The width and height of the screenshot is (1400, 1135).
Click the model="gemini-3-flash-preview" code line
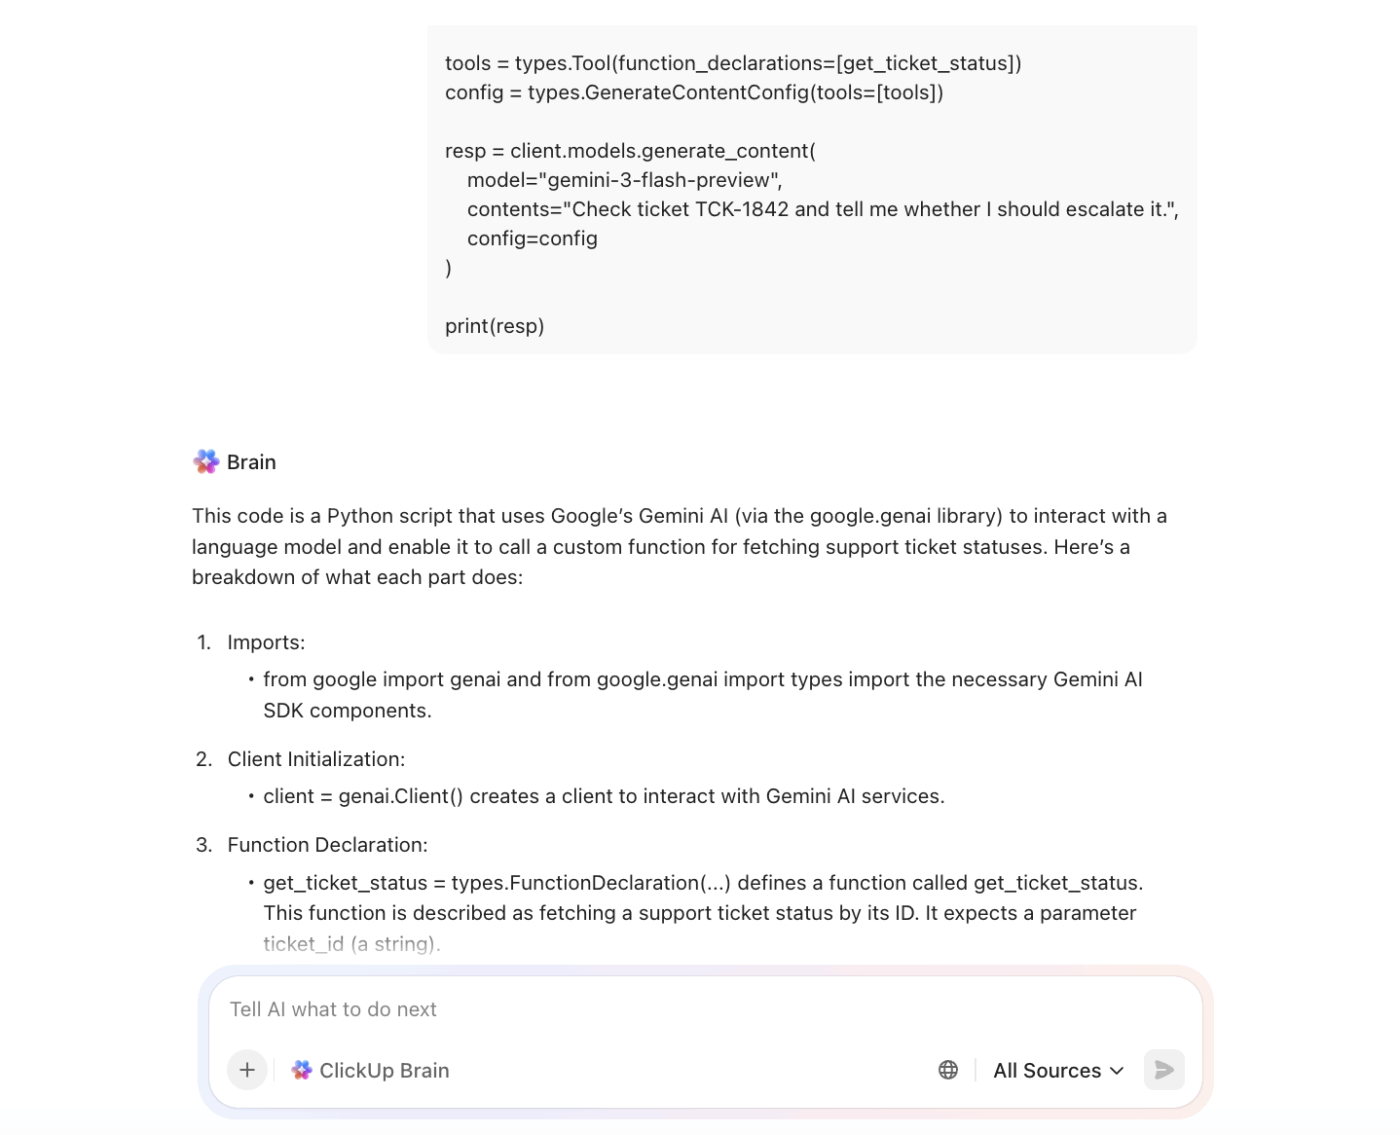click(x=624, y=180)
